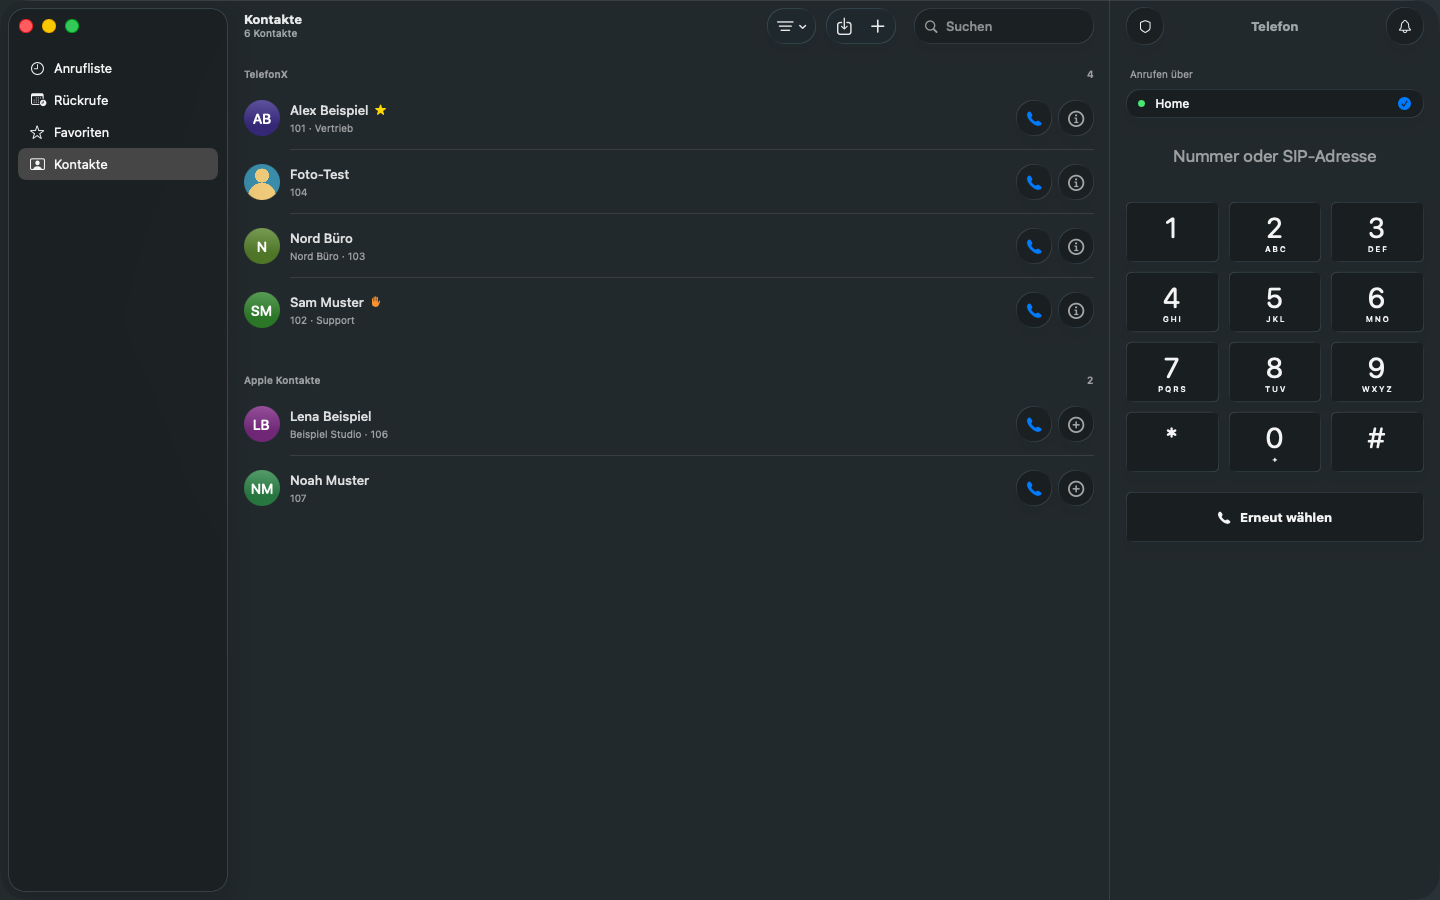
Task: Click the Apple Kontakte section header
Action: pos(282,380)
